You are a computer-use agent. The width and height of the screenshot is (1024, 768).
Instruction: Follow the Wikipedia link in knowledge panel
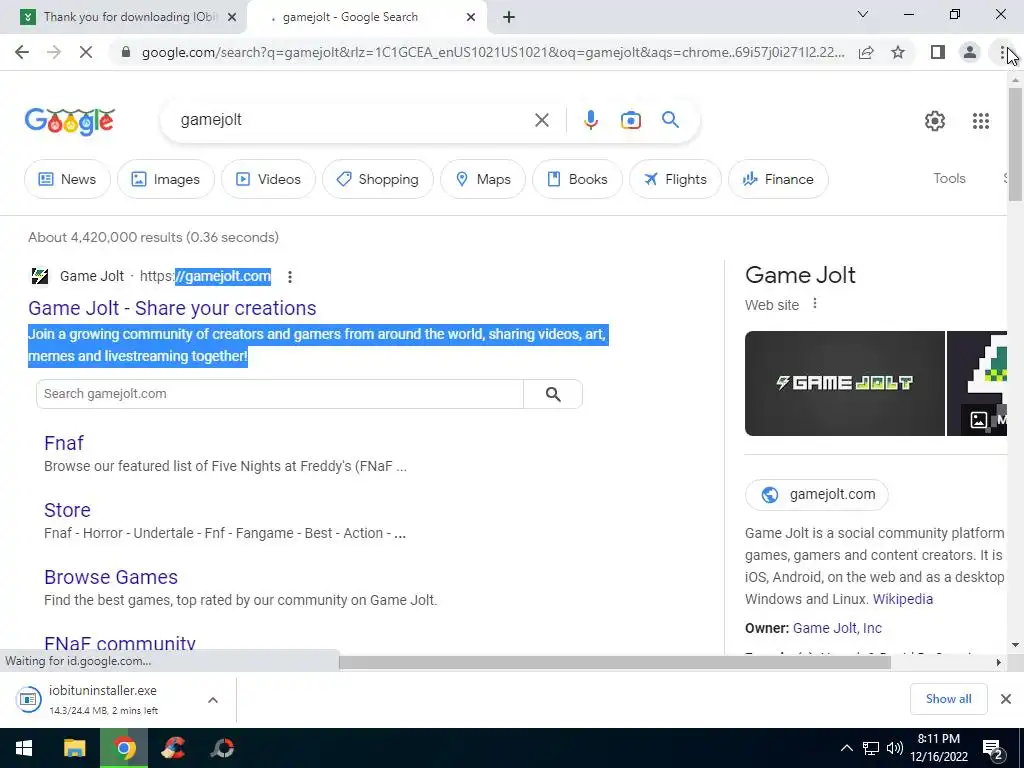click(903, 599)
